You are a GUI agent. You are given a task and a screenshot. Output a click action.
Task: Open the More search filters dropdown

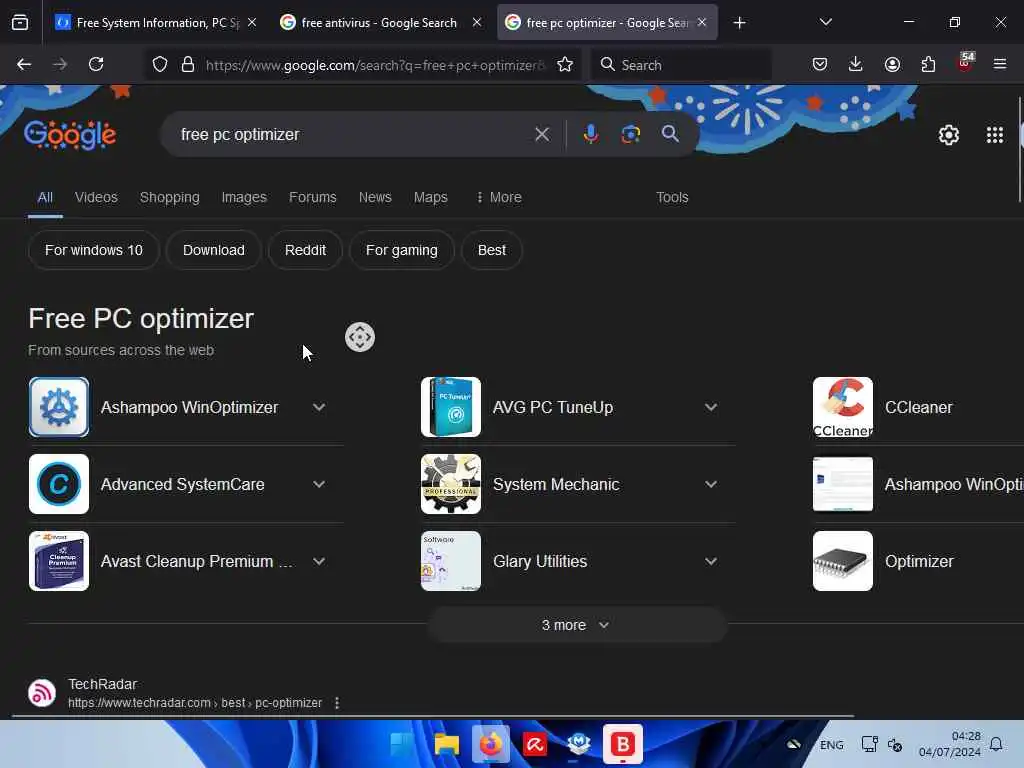tap(499, 197)
